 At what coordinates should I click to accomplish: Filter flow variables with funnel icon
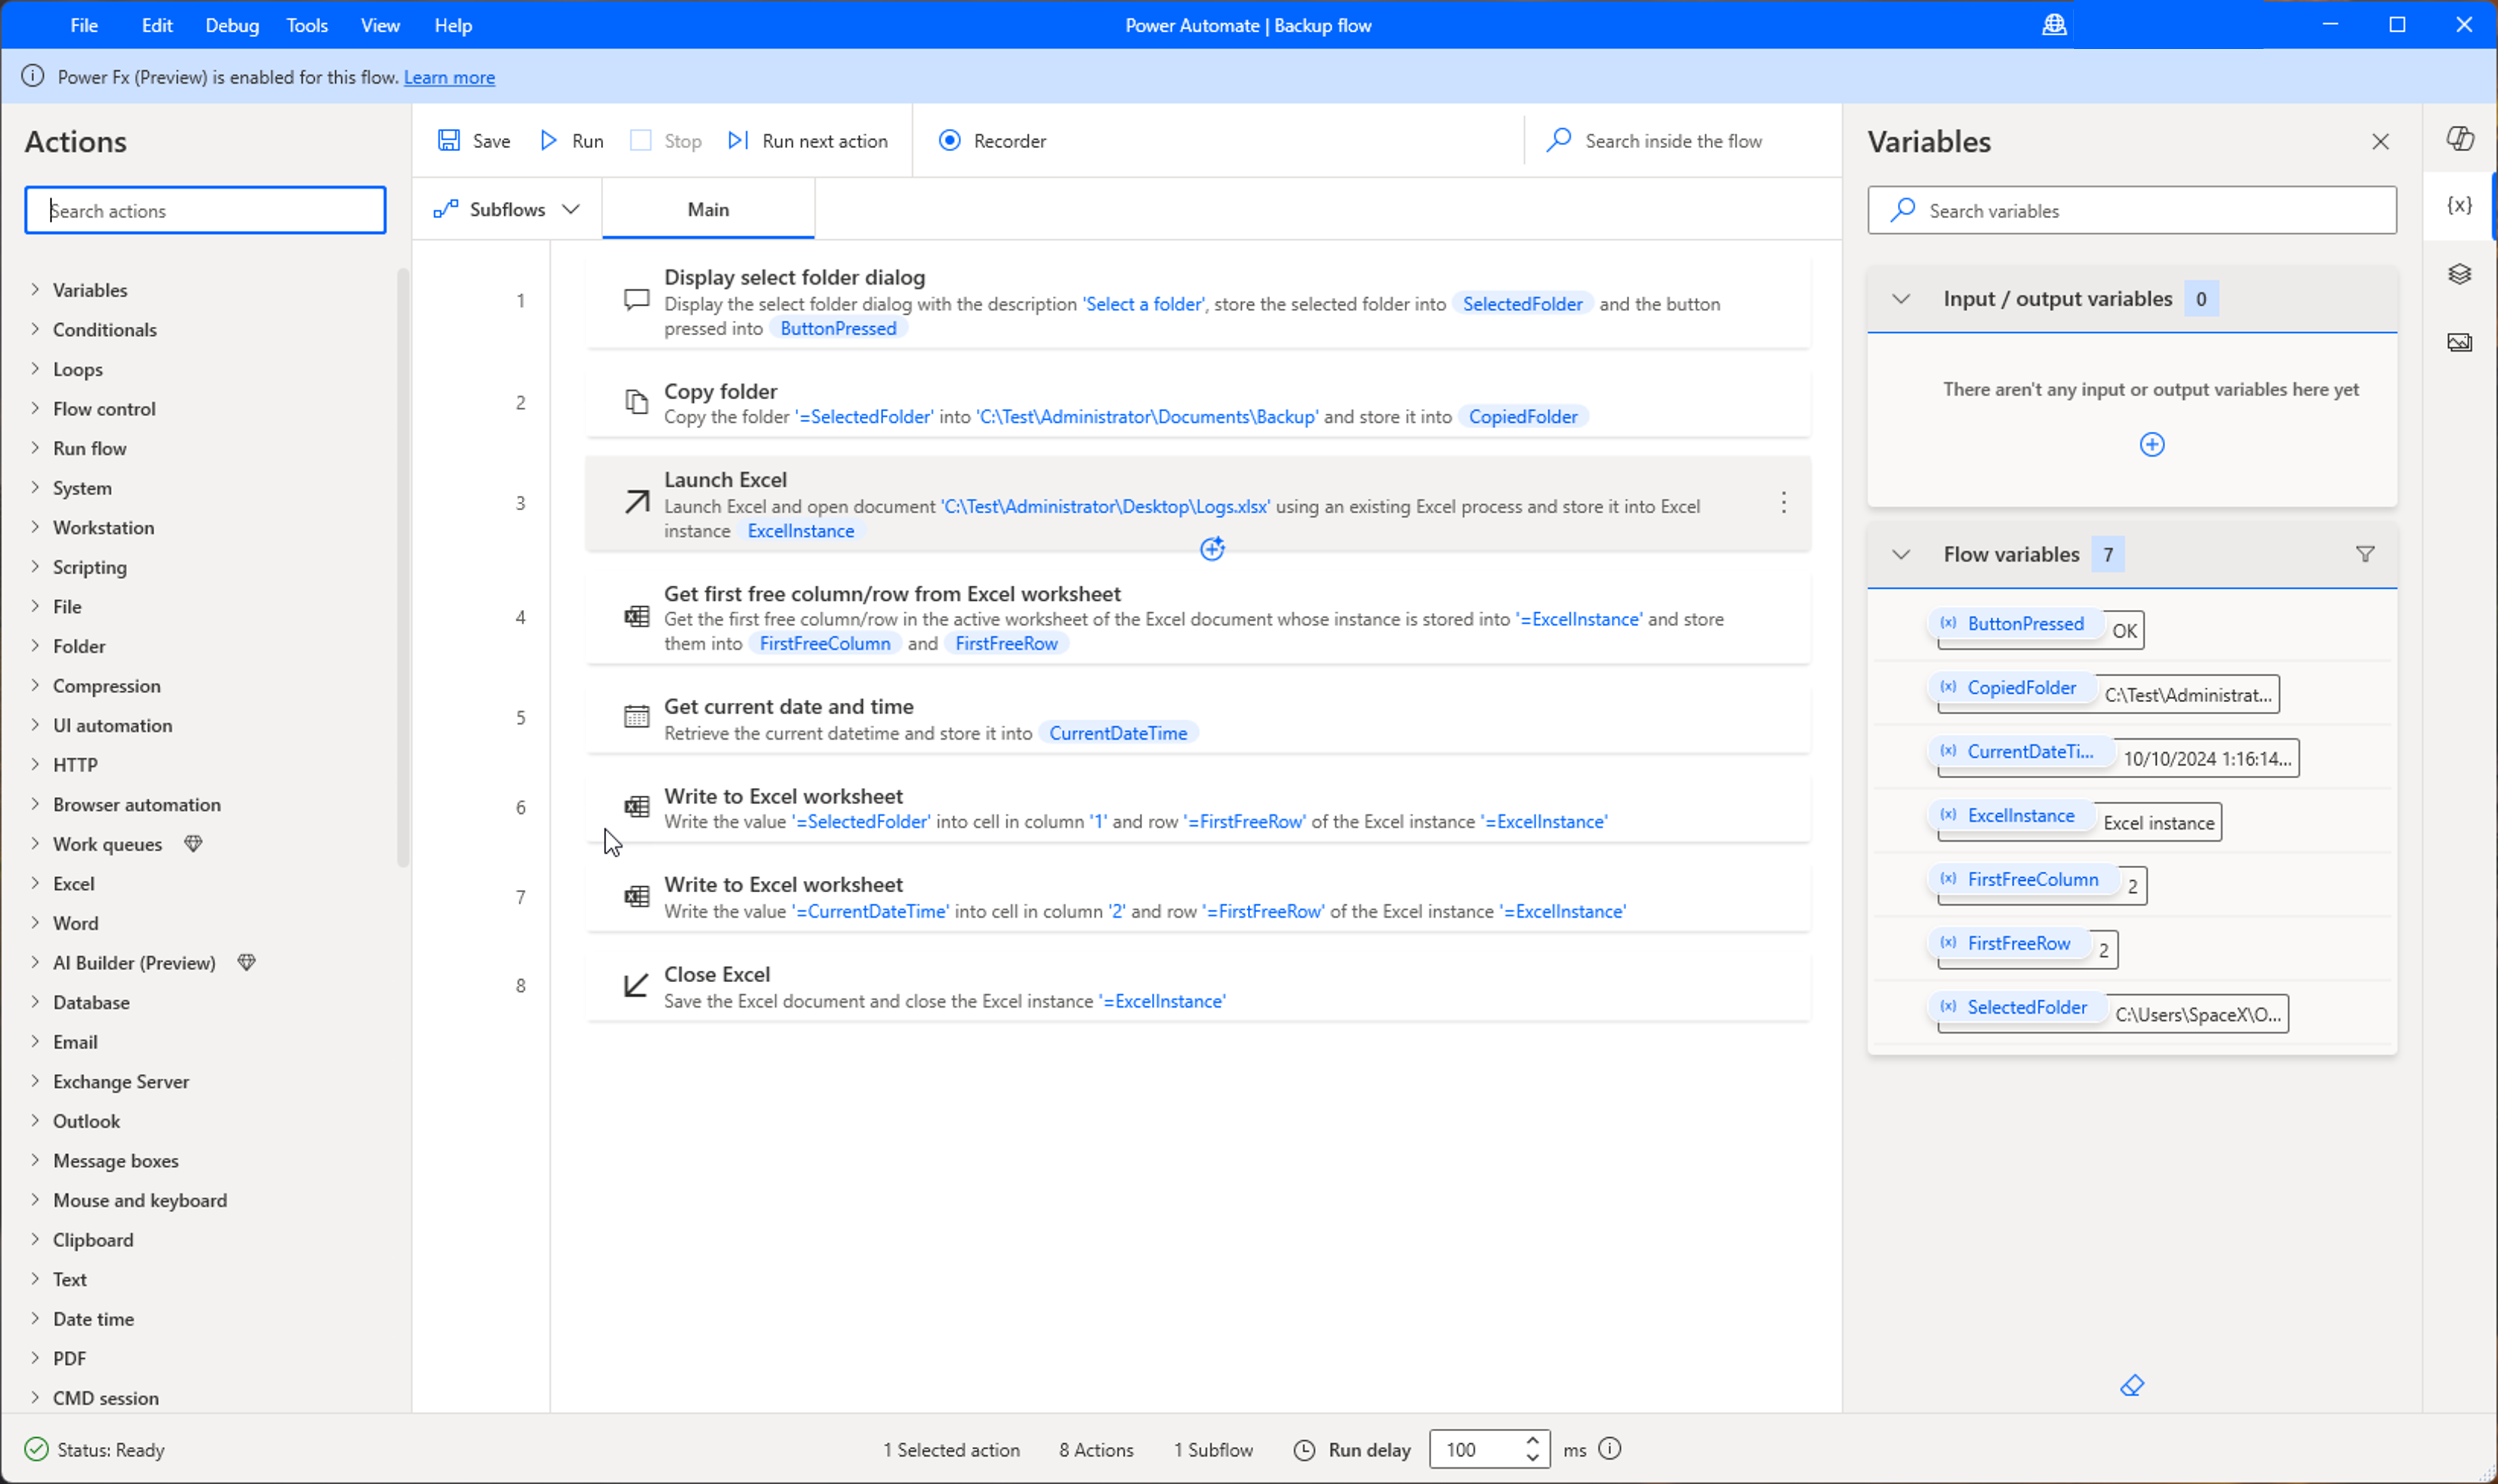click(x=2365, y=554)
